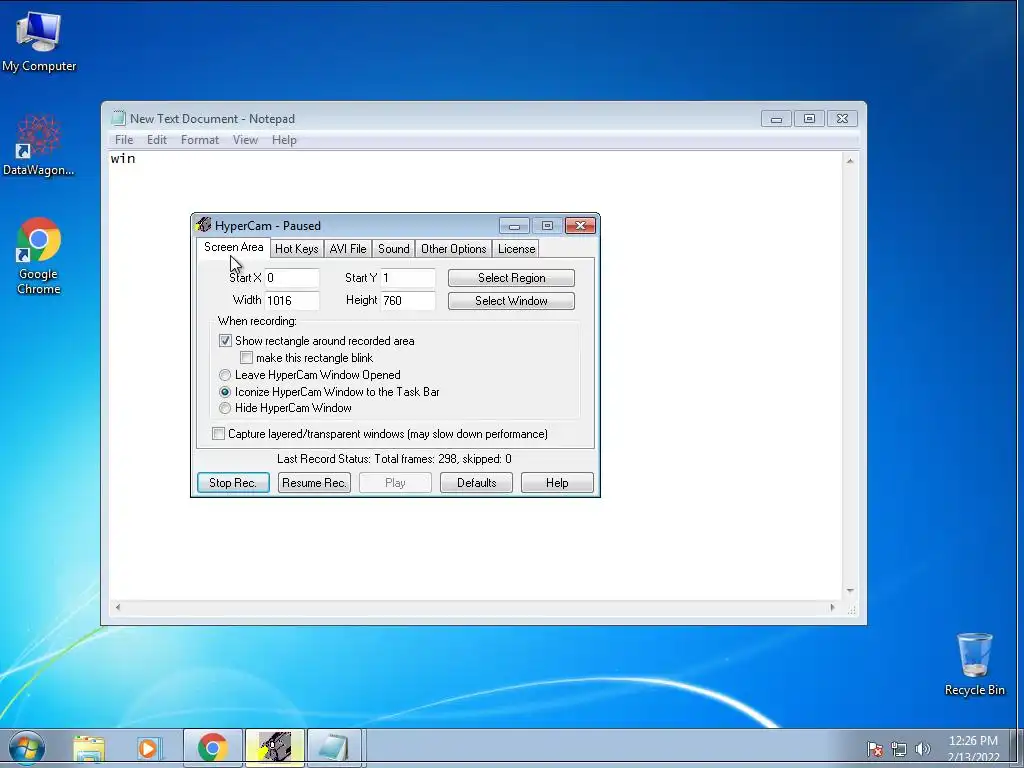Select Iconize HyperCam Window to Task Bar
Viewport: 1024px width, 768px height.
point(225,392)
